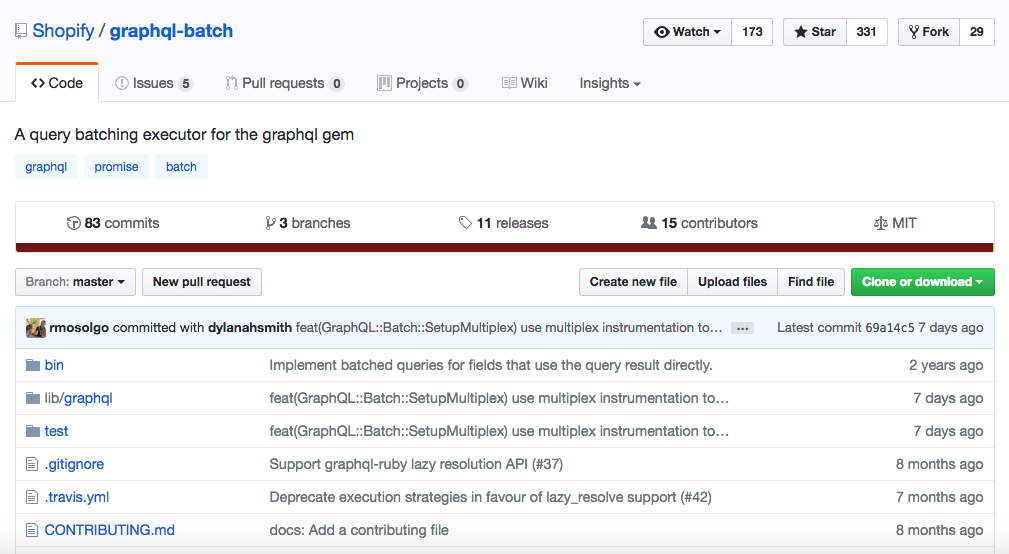Open the Wiki tab
This screenshot has width=1009, height=554.
(x=524, y=83)
